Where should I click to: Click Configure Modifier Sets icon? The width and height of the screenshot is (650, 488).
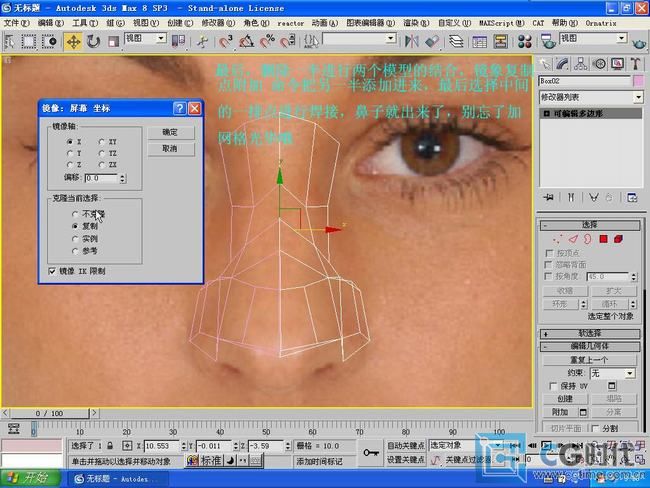(x=632, y=197)
